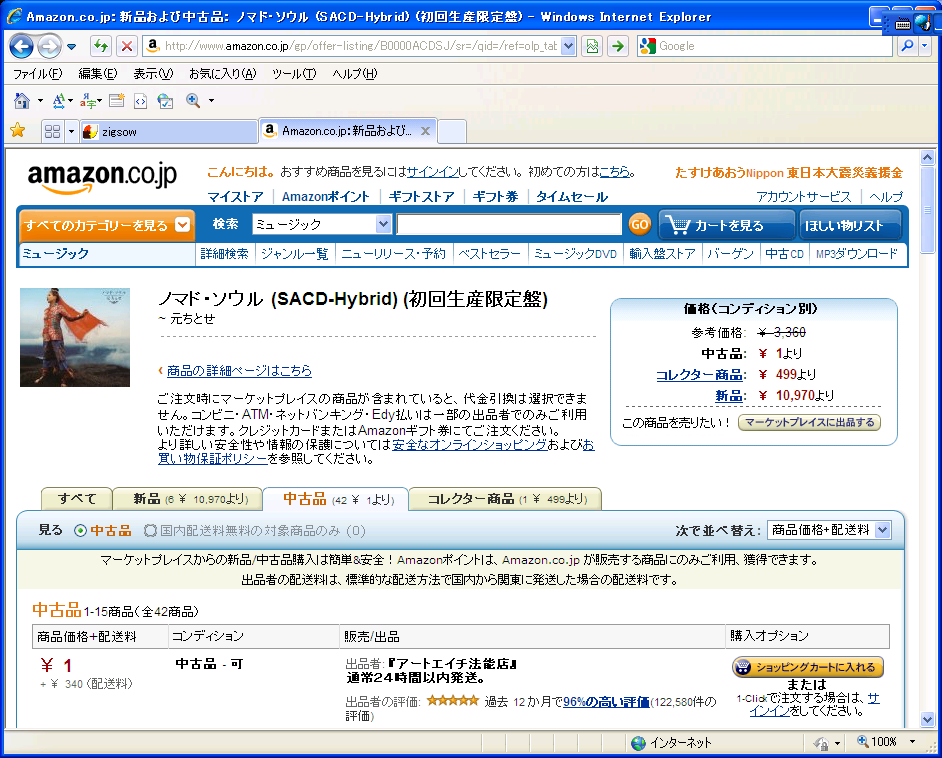This screenshot has width=942, height=758.
Task: Click the zoom magnifier toolbar icon
Action: click(192, 100)
